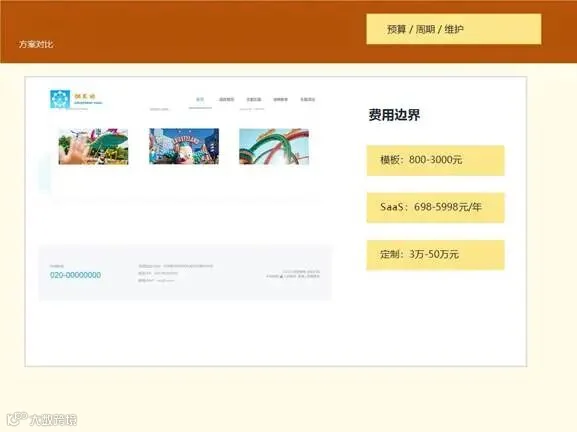Viewport: 577px width, 432px height.
Task: Click the address text lines in footer
Action: pos(176,273)
